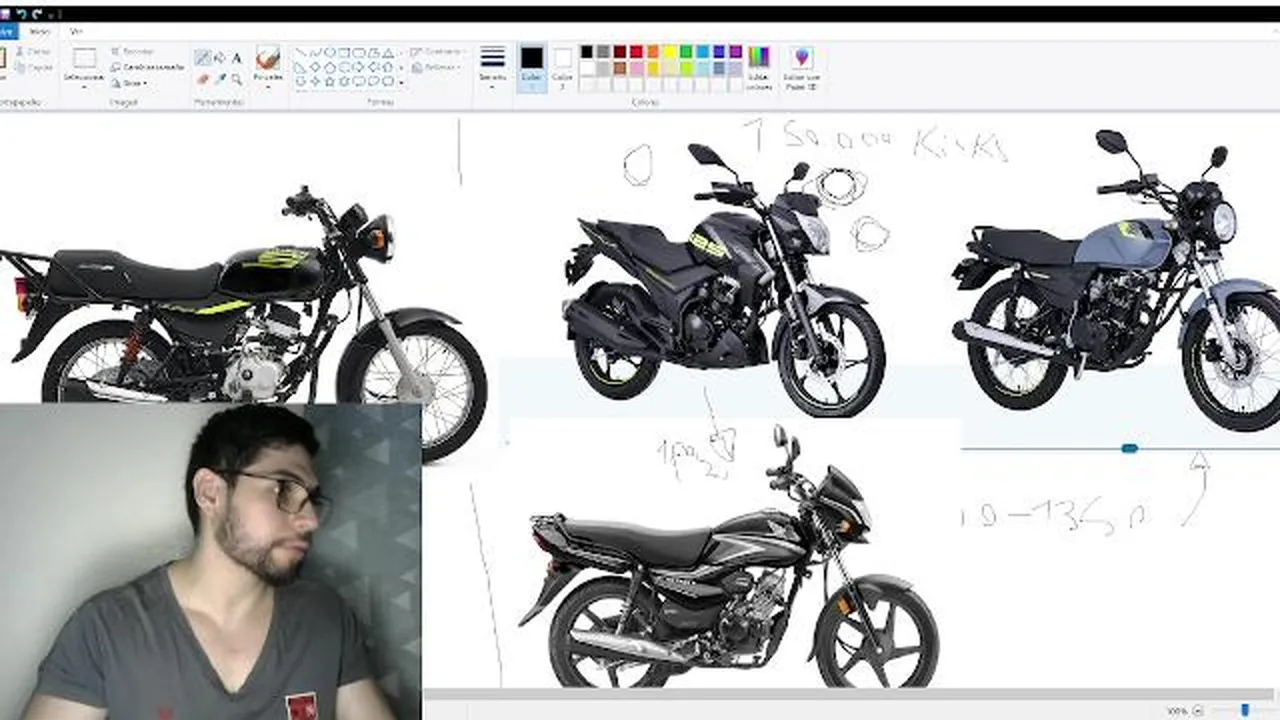Select the Rectangle shape
1280x720 pixels.
[x=343, y=52]
